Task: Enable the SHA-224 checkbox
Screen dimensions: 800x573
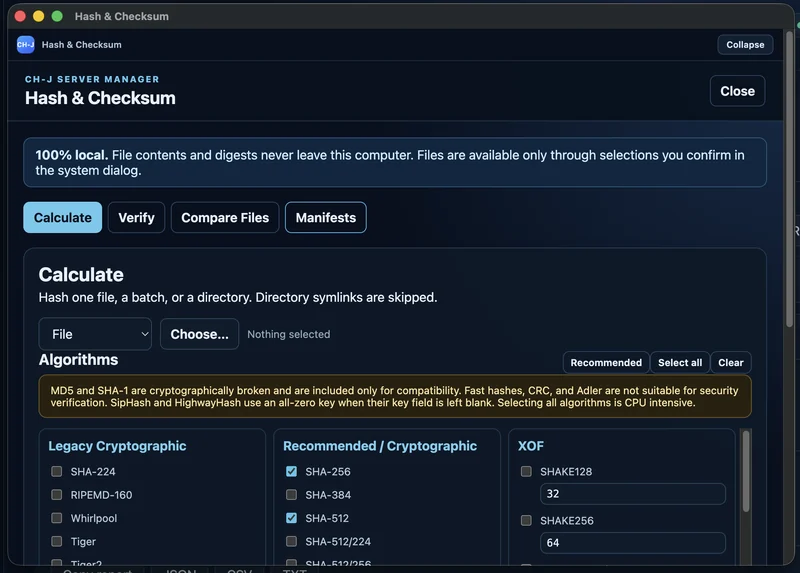Action: pos(57,471)
